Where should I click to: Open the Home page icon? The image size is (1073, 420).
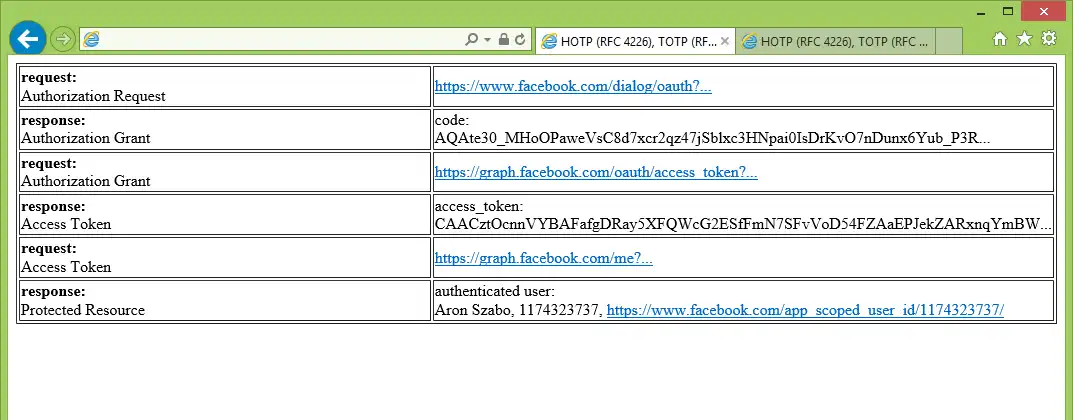1000,39
